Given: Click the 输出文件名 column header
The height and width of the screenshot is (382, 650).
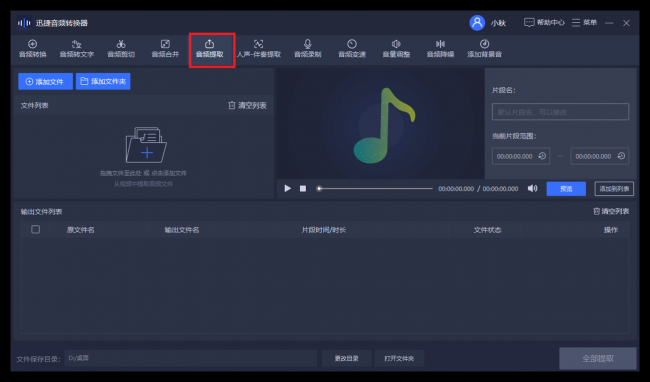Looking at the screenshot, I should click(x=182, y=230).
